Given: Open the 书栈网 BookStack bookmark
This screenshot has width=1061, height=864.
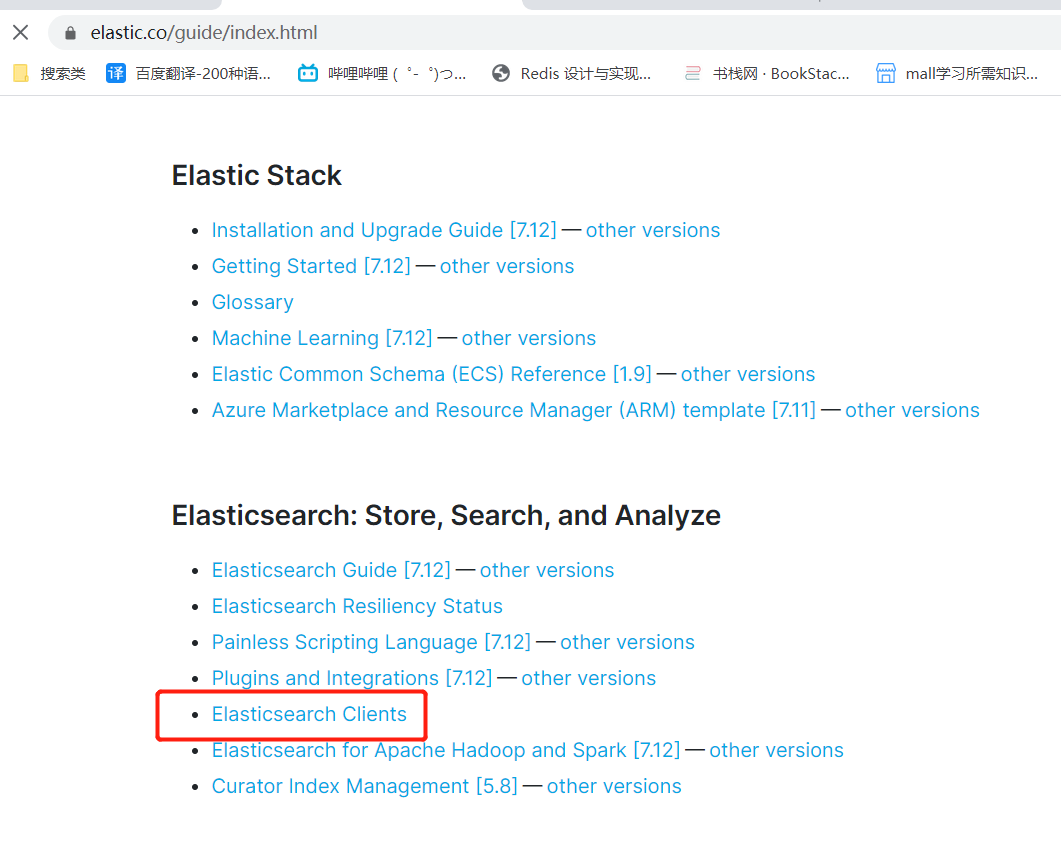Looking at the screenshot, I should coord(767,73).
